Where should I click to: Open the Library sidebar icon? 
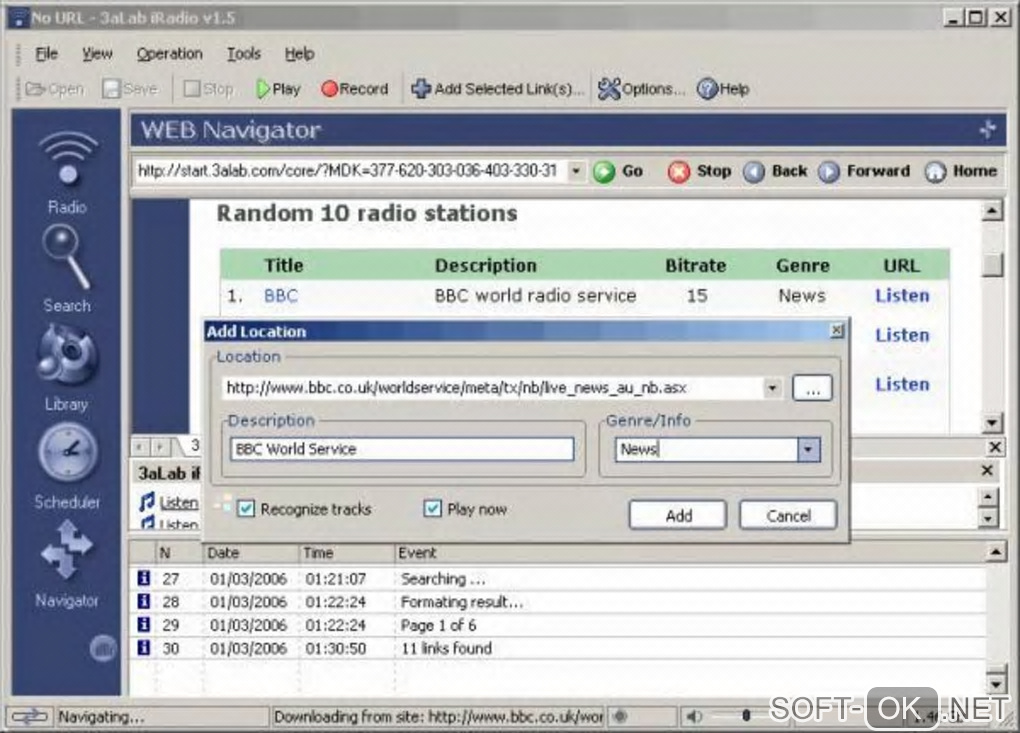click(66, 358)
